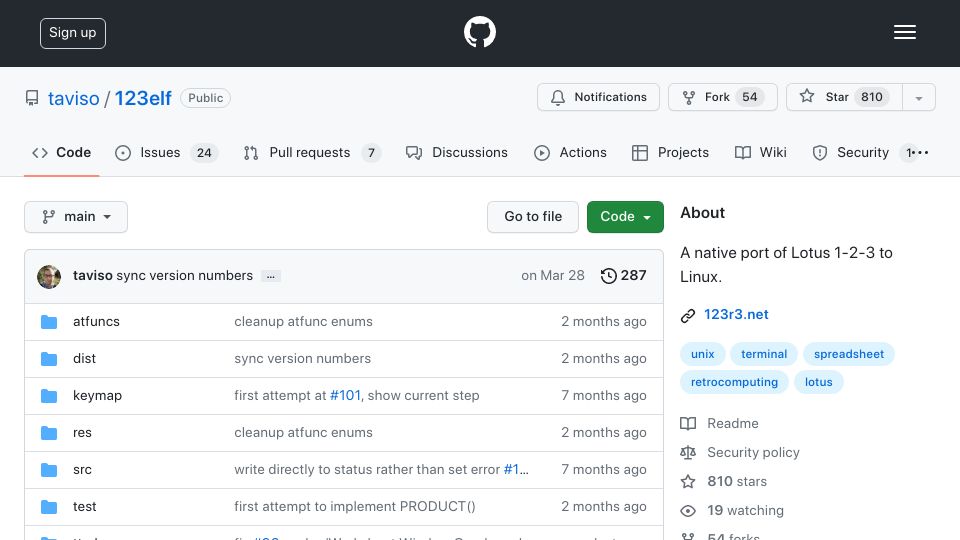Screen dimensions: 960x540
Task: Click the Fork button
Action: [x=722, y=97]
